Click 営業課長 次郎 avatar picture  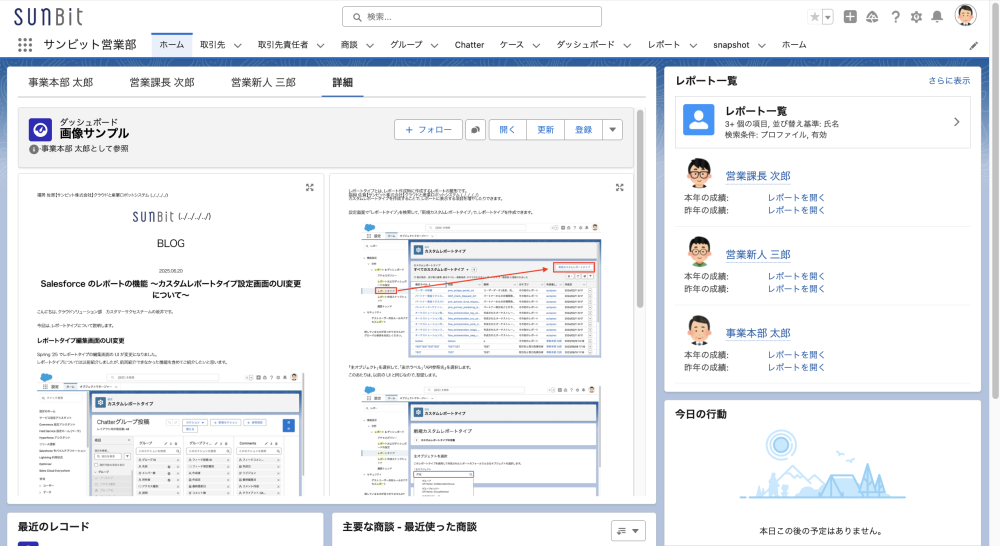(x=699, y=173)
